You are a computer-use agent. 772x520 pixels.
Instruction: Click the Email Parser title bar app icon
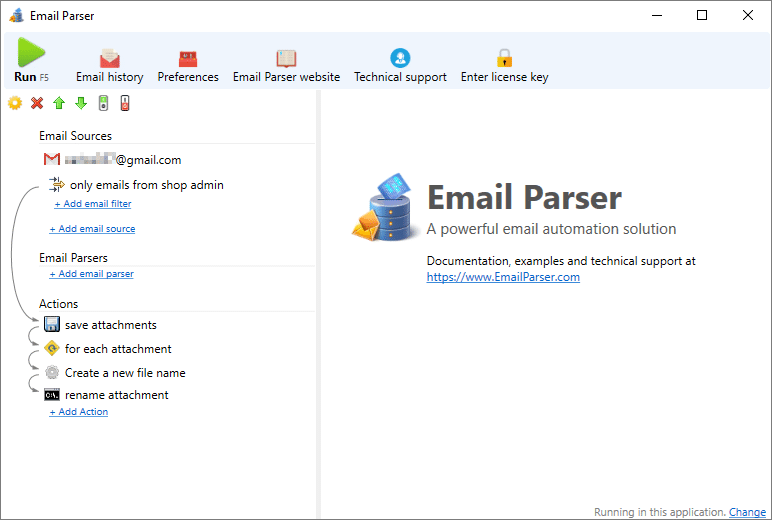pyautogui.click(x=16, y=15)
